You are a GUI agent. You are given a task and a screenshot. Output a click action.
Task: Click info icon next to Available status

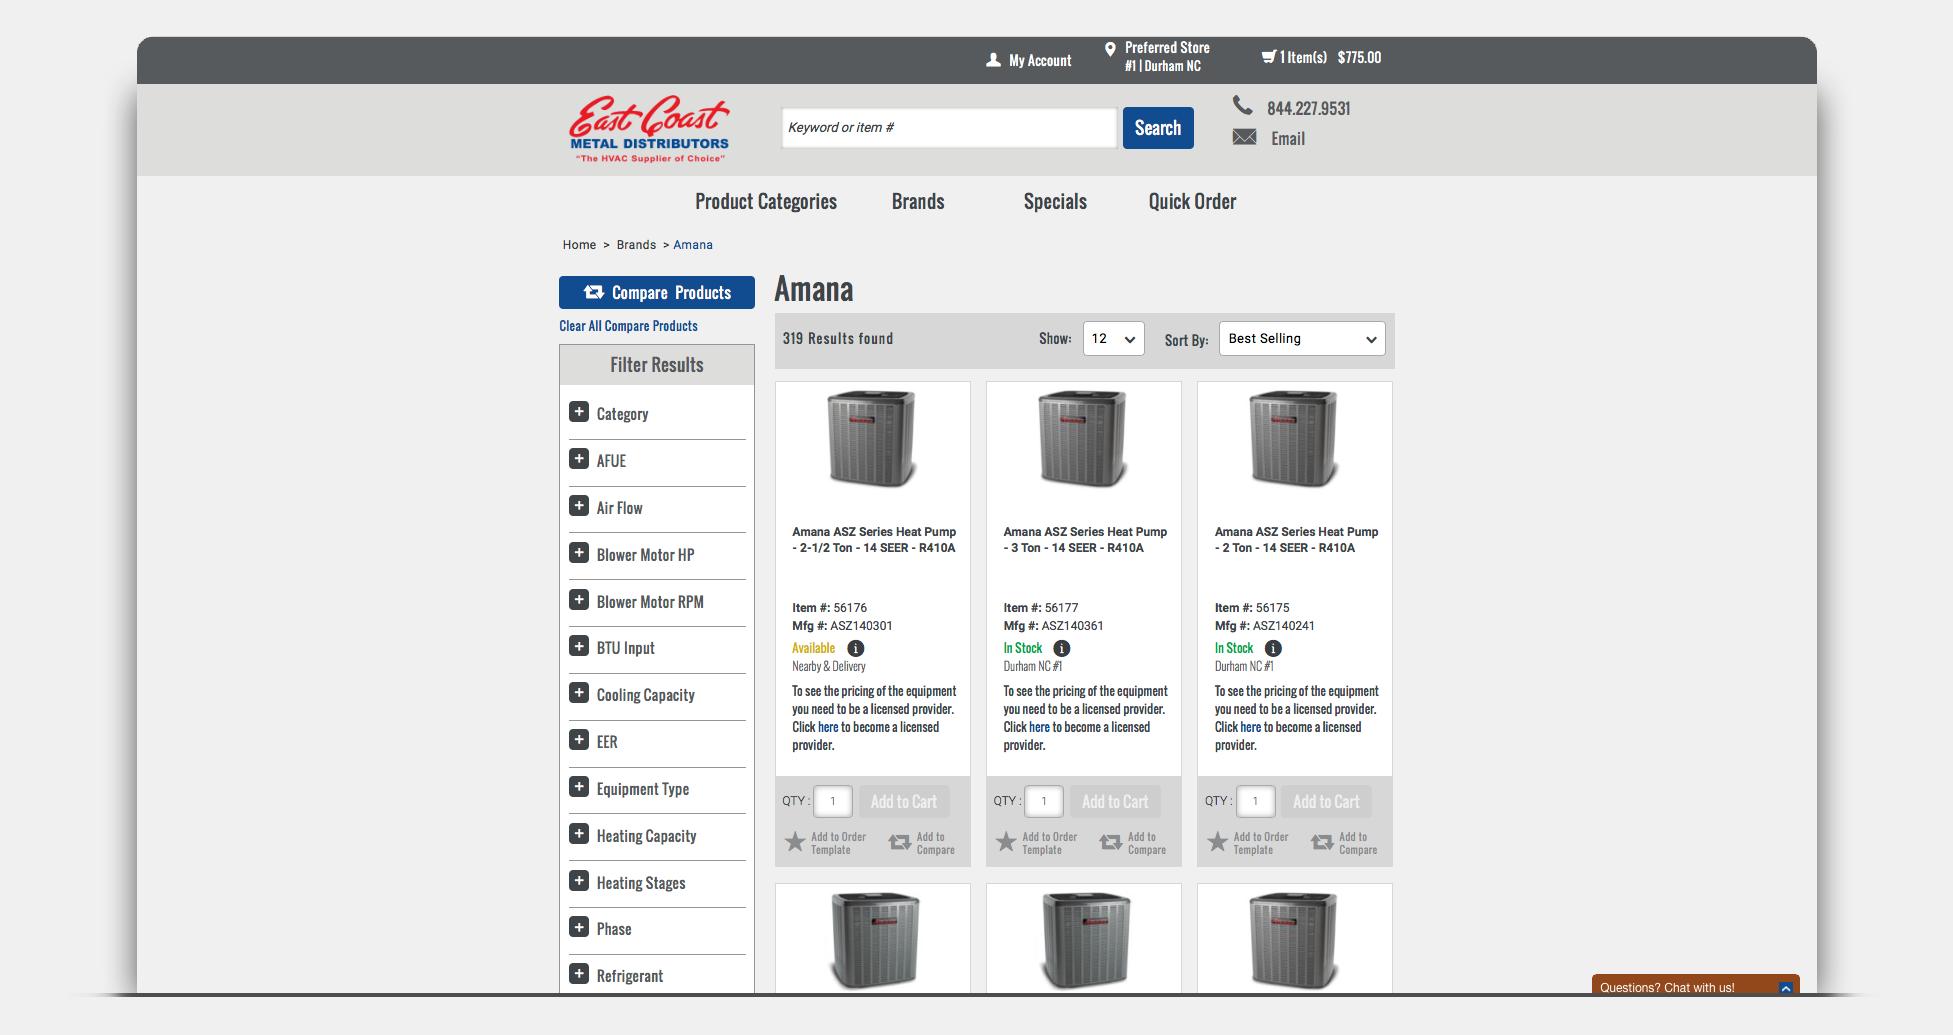coord(855,648)
